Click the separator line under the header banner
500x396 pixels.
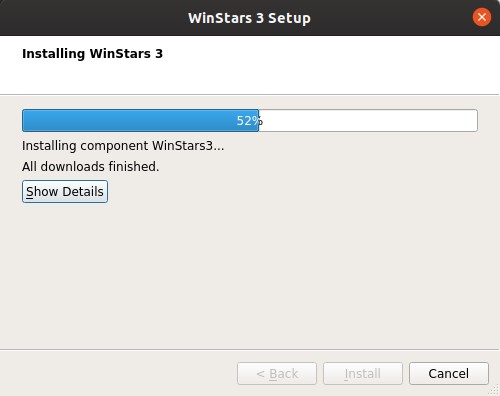tap(250, 95)
